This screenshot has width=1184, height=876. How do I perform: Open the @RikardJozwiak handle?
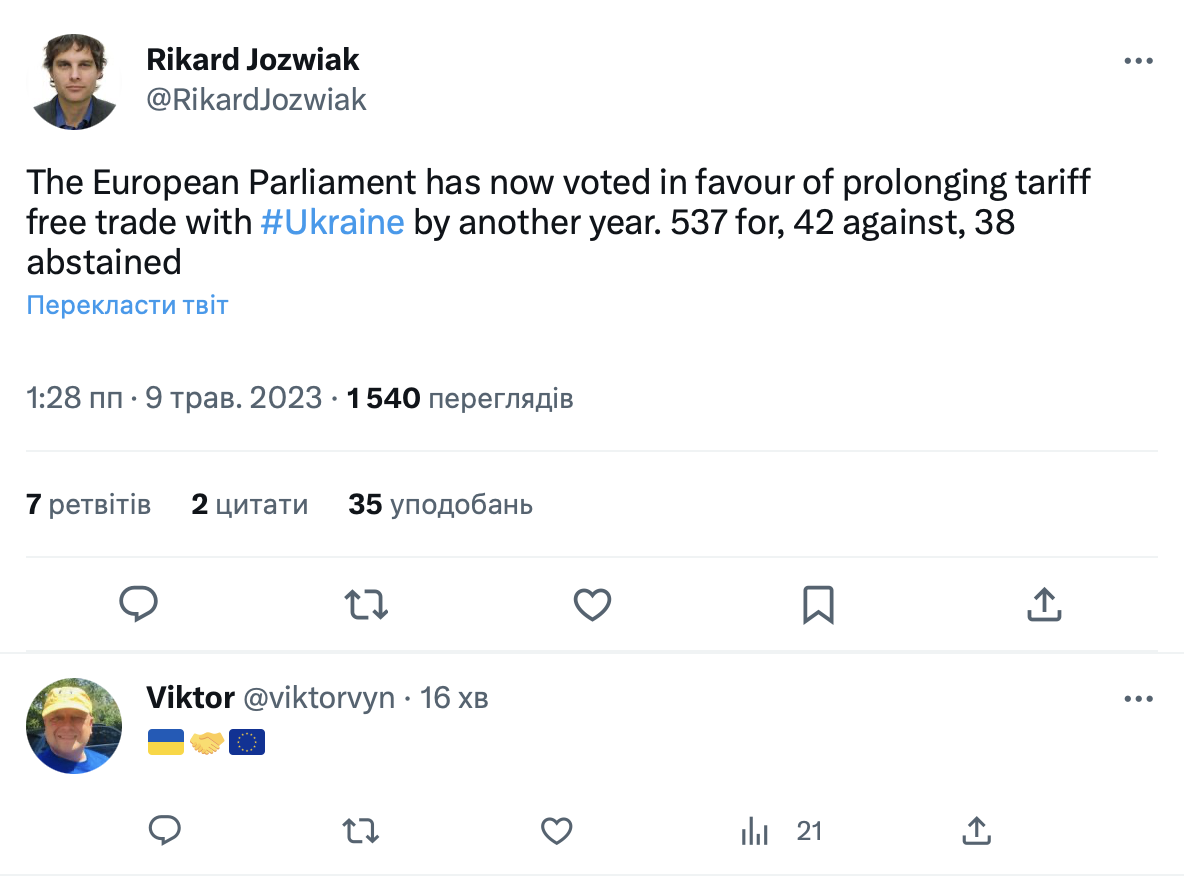pyautogui.click(x=256, y=99)
